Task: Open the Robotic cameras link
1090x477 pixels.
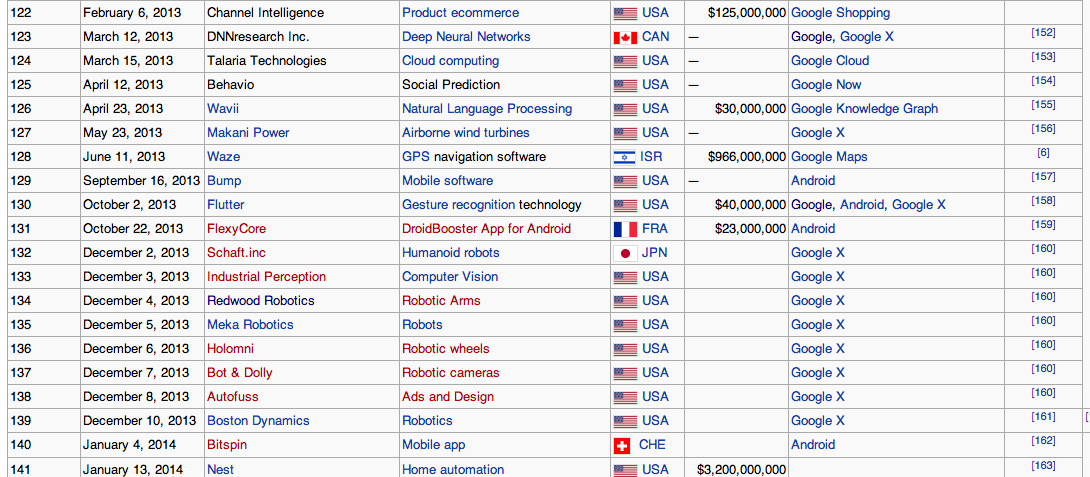Action: [450, 373]
